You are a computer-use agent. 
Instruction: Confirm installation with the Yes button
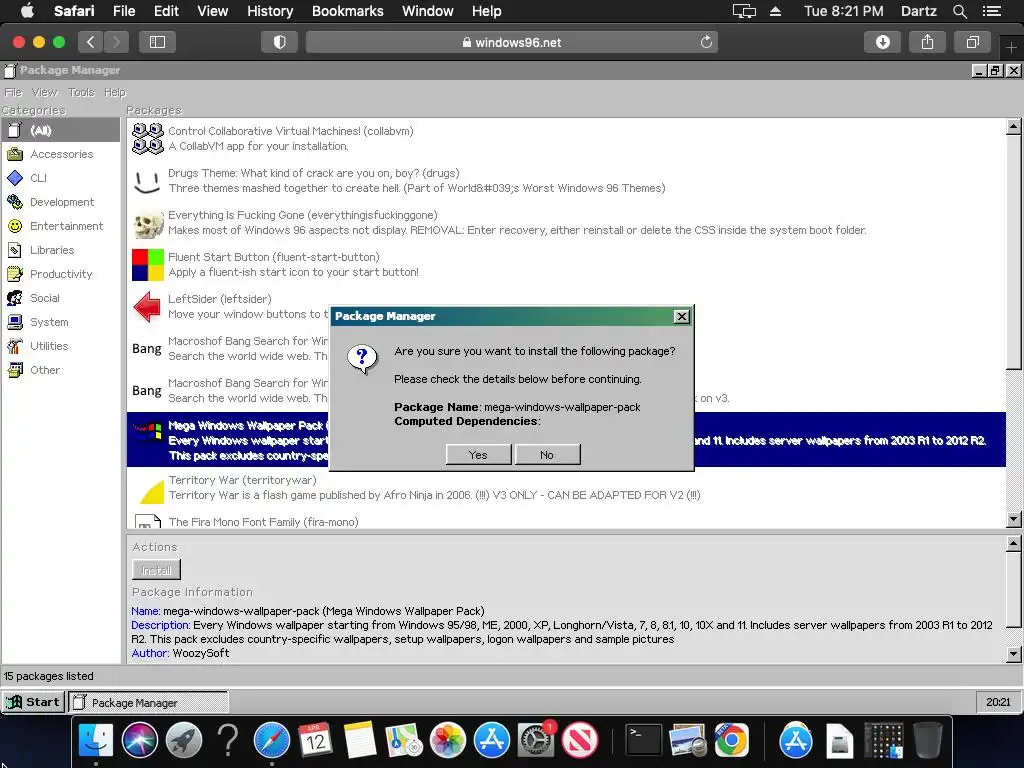pyautogui.click(x=478, y=455)
